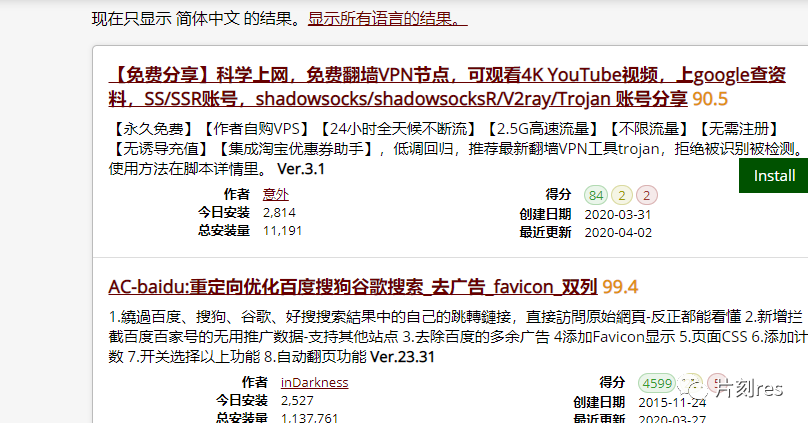808x423 pixels.
Task: Click the 作者 label next to inDarkness
Action: tap(255, 382)
